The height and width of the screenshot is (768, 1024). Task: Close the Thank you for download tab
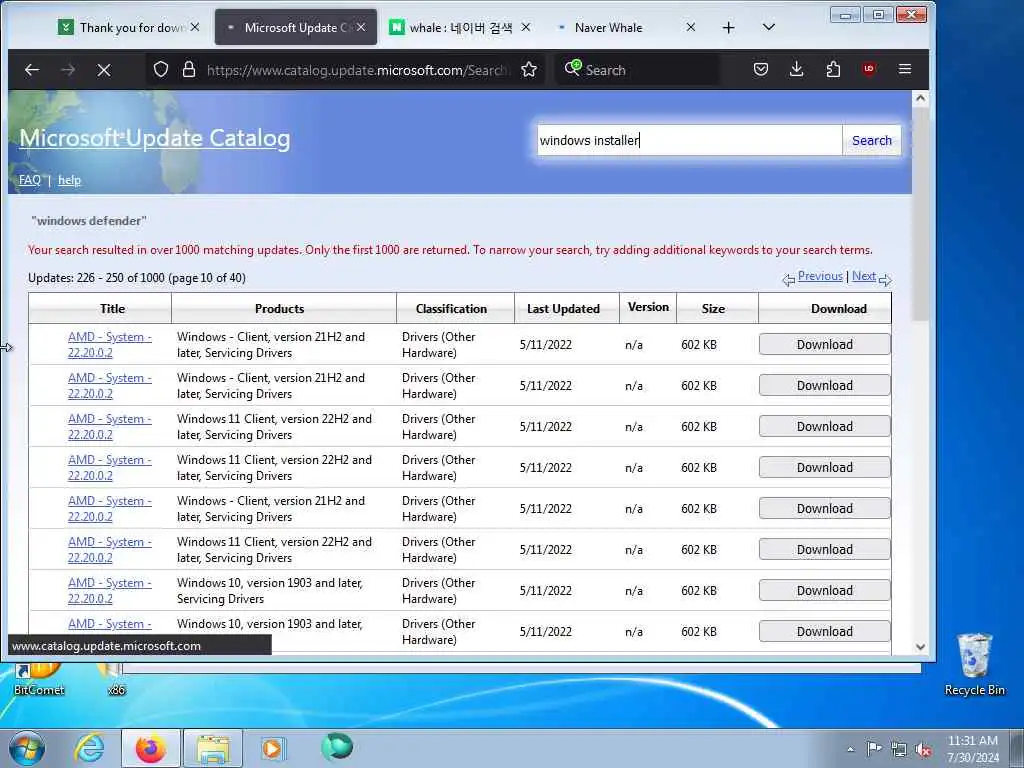point(195,27)
